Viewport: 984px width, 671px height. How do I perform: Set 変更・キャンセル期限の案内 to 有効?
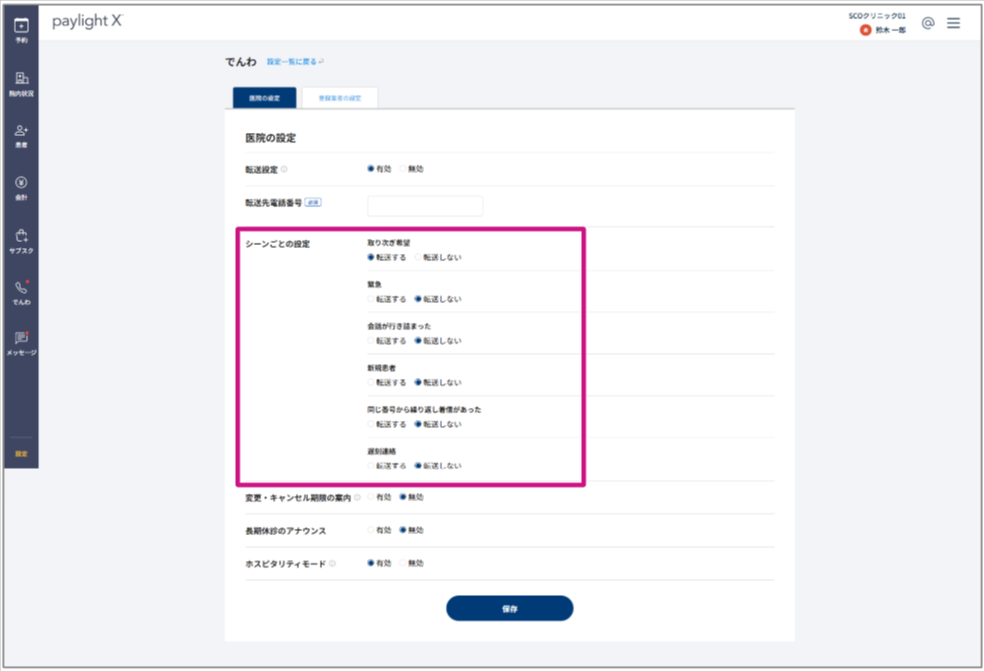point(371,497)
